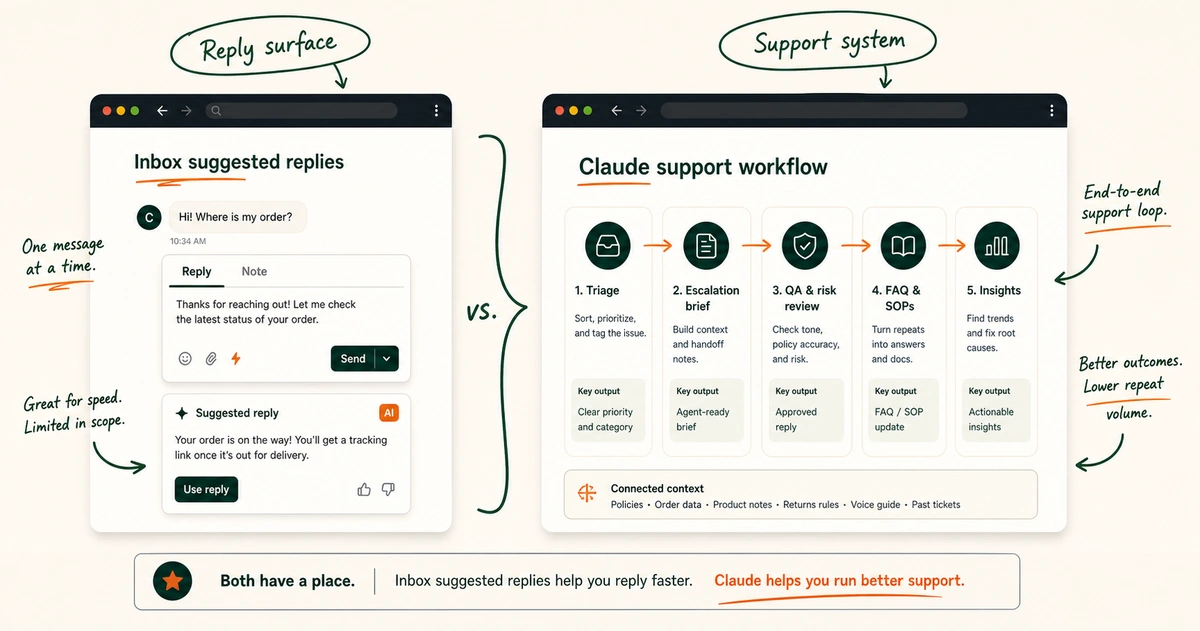Select the 'Hi! Where is my order?' message
The width and height of the screenshot is (1200, 631).
coord(238,217)
